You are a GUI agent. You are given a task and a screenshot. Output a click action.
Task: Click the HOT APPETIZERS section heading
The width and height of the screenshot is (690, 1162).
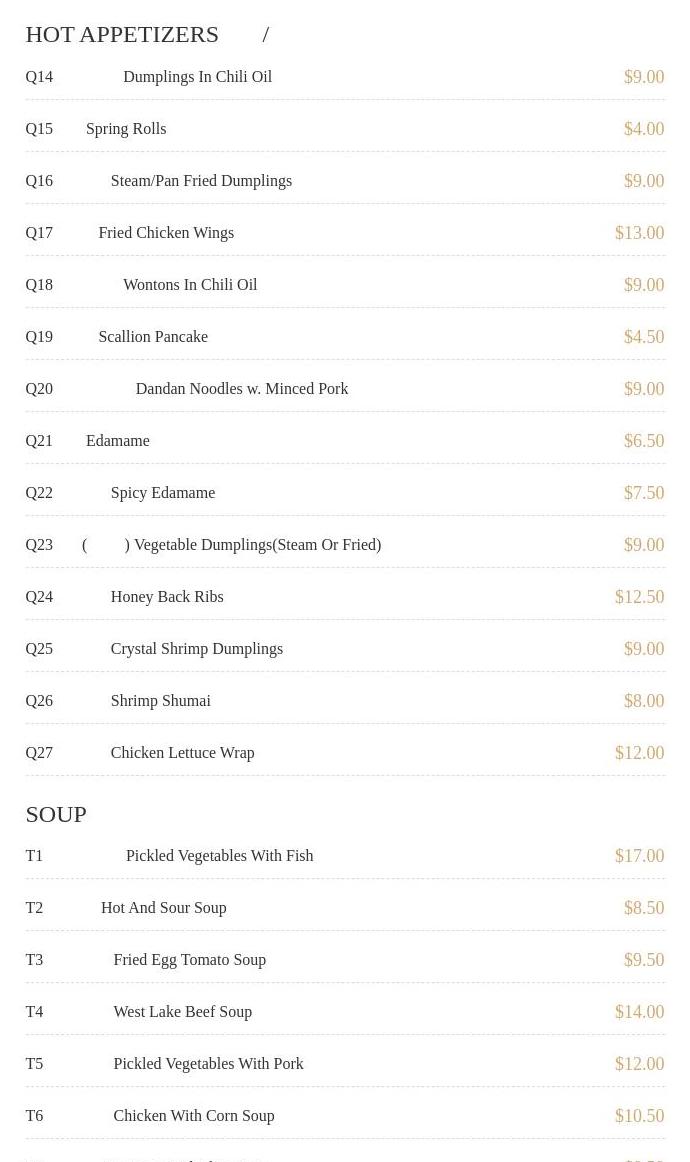tap(122, 34)
